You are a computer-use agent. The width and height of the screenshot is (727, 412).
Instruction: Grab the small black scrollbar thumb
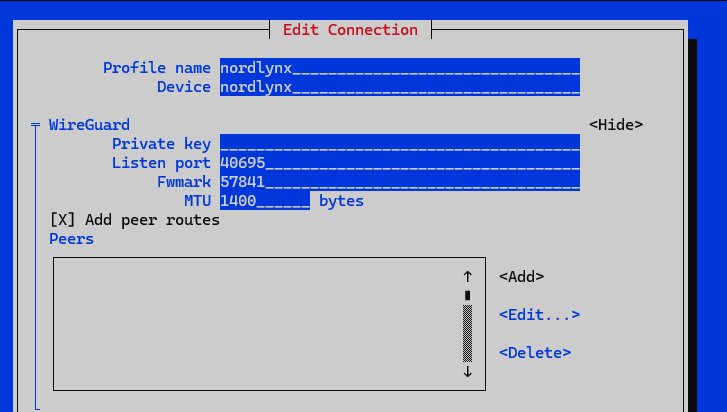(x=467, y=295)
